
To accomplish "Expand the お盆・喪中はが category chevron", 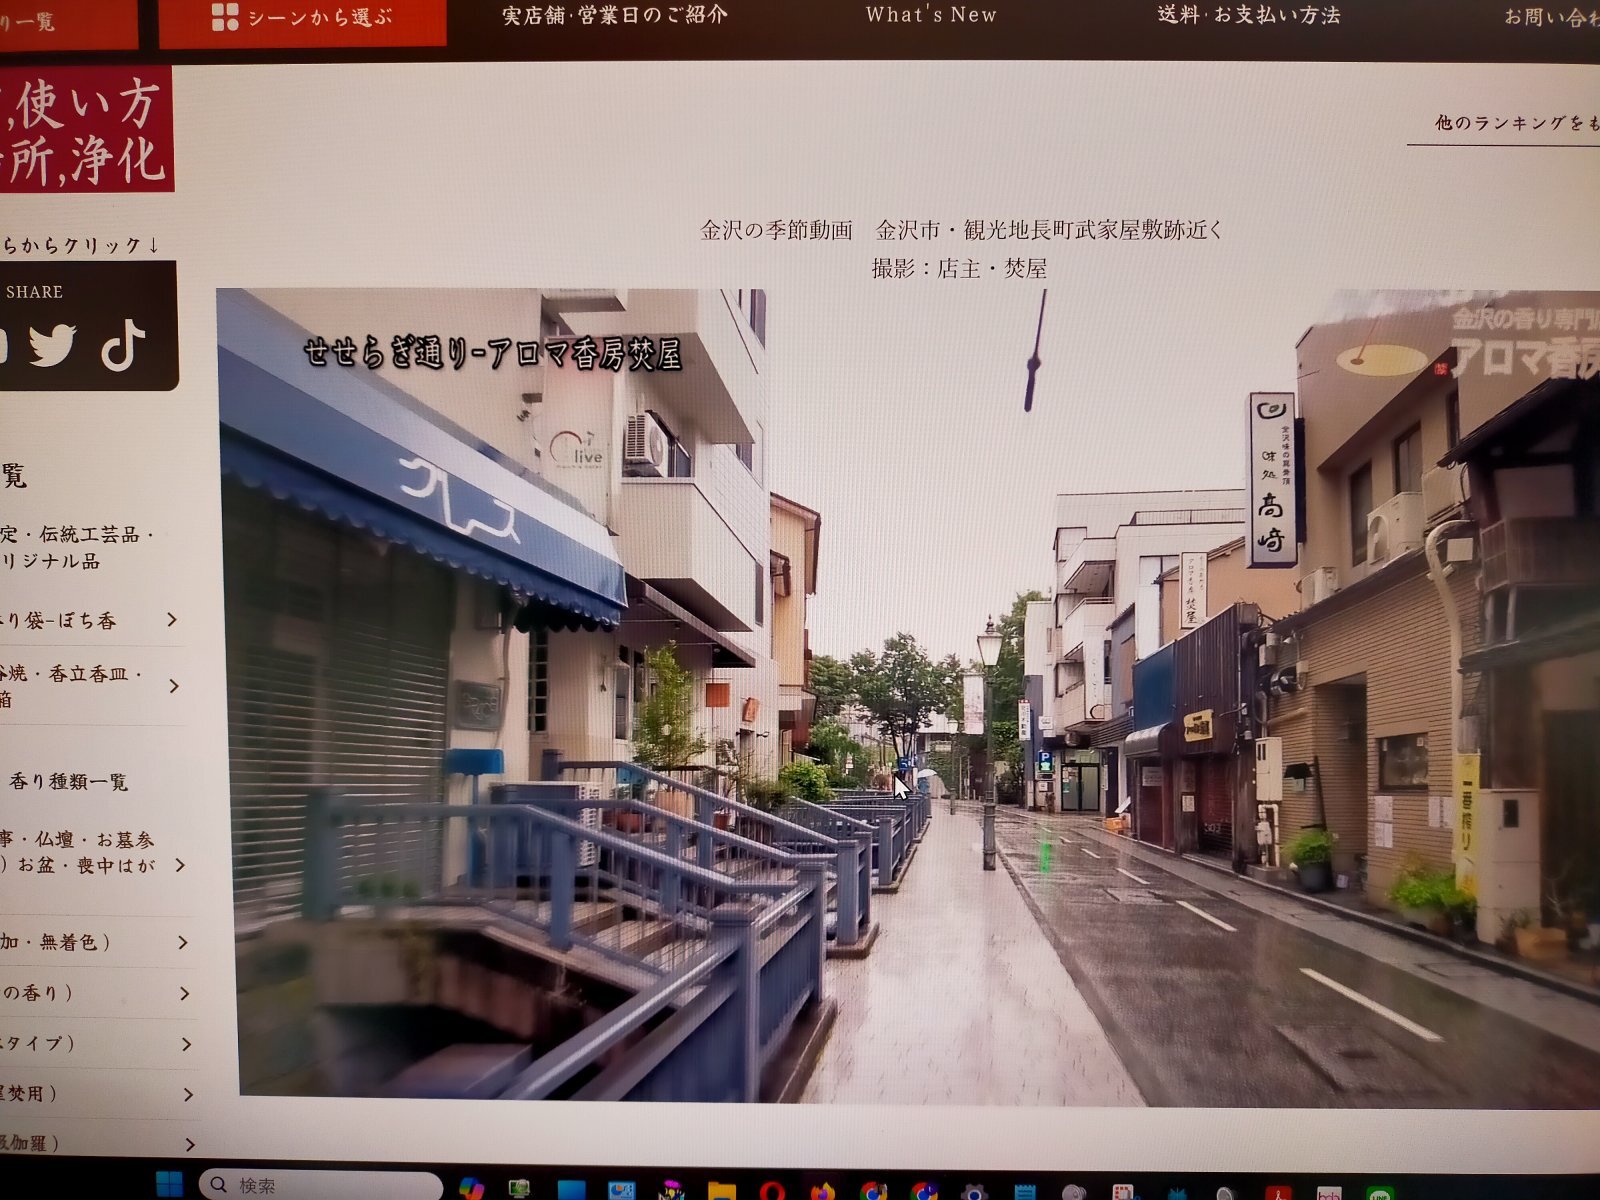I will (x=180, y=865).
